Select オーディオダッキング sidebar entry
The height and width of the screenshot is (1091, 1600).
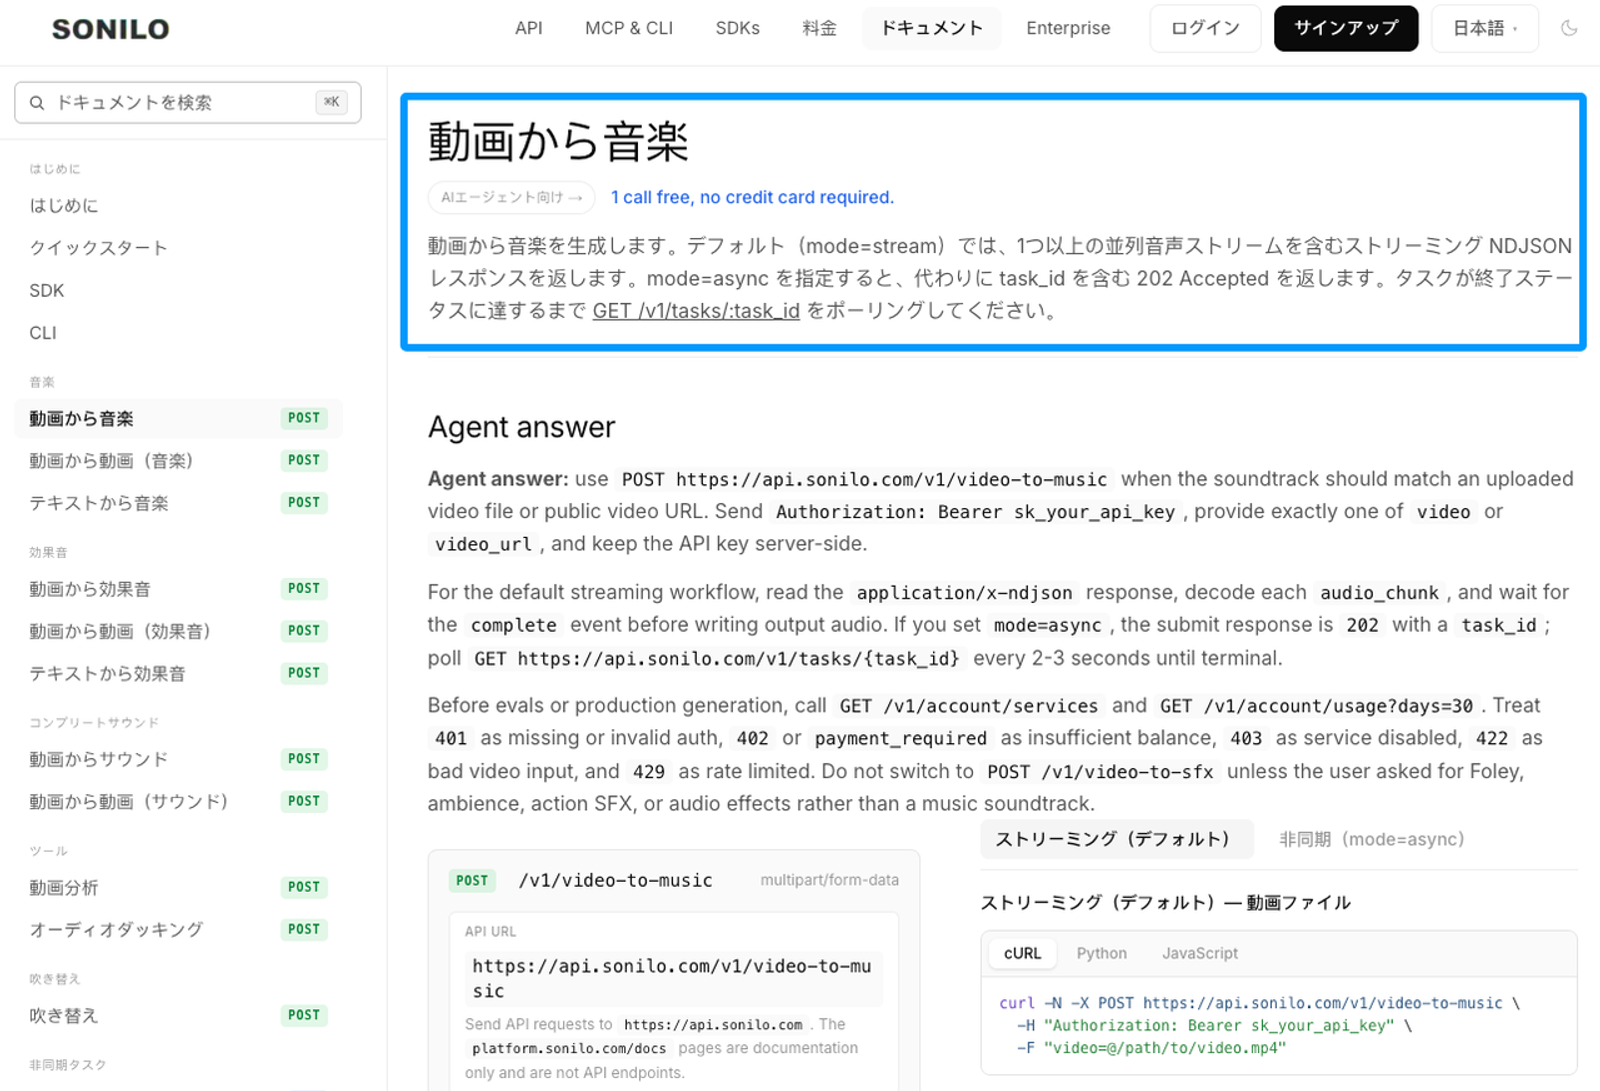tap(179, 929)
